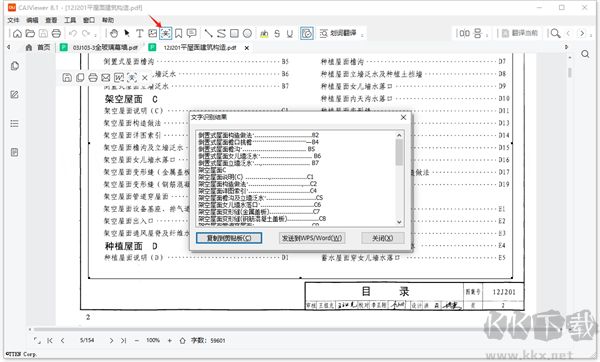Open the 编辑 menu
The height and width of the screenshot is (362, 600).
coord(32,20)
